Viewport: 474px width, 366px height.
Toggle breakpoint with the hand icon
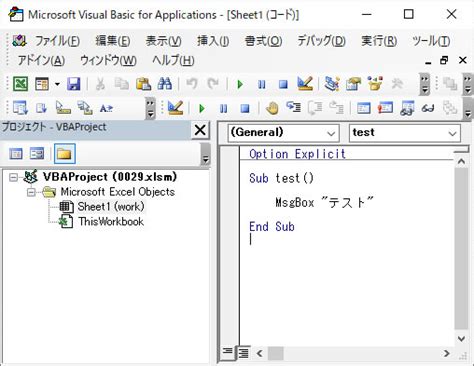click(x=272, y=108)
